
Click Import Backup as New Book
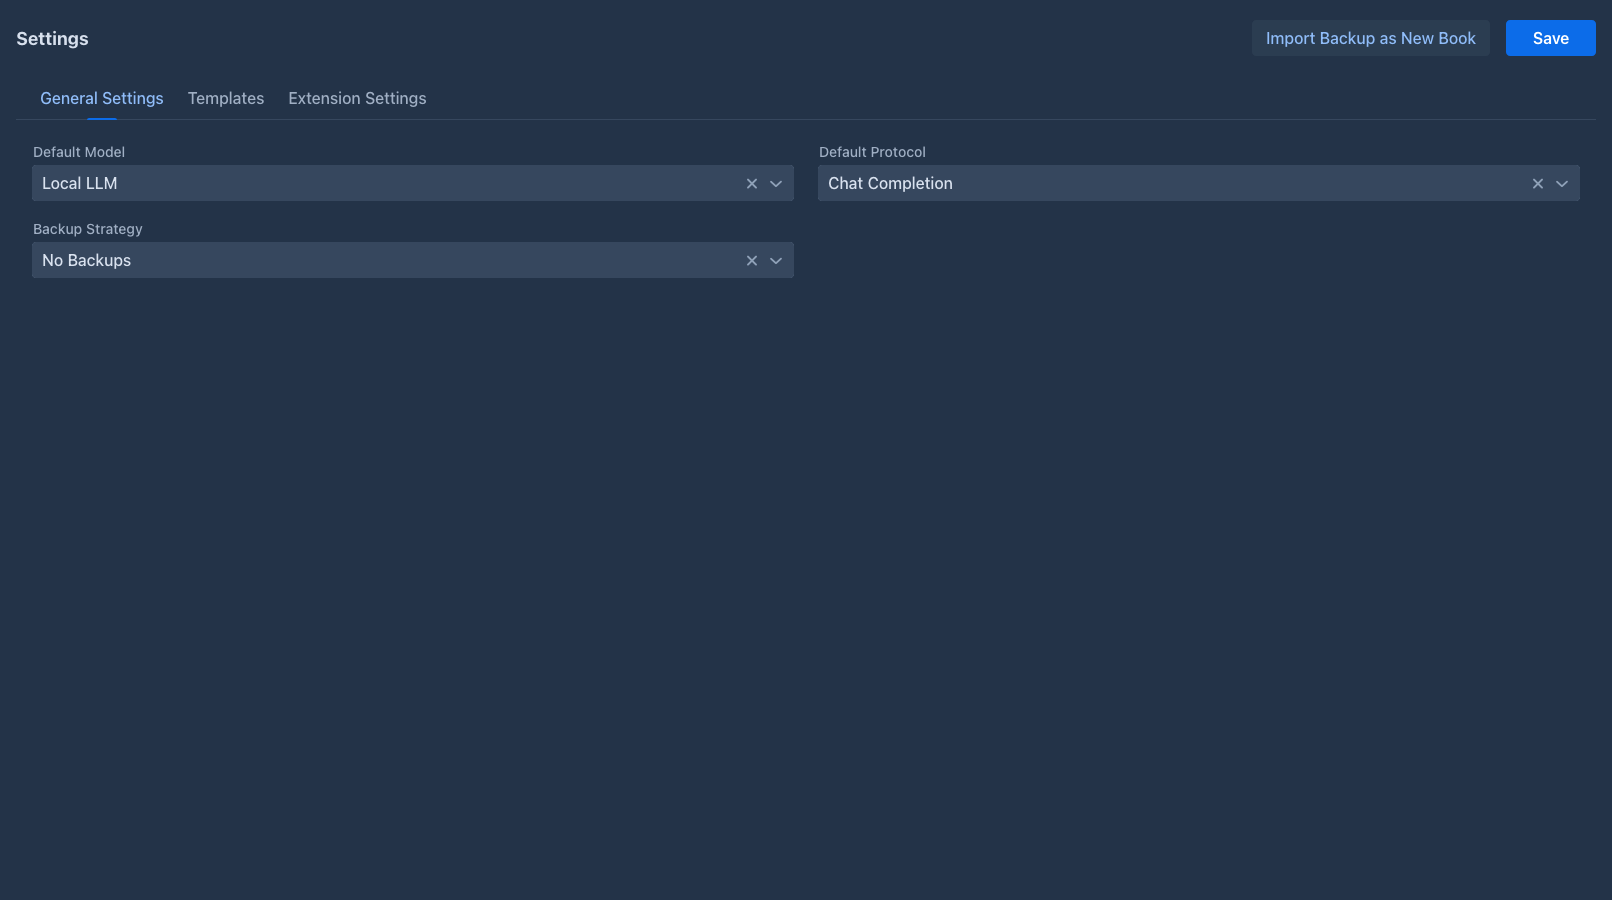1371,38
